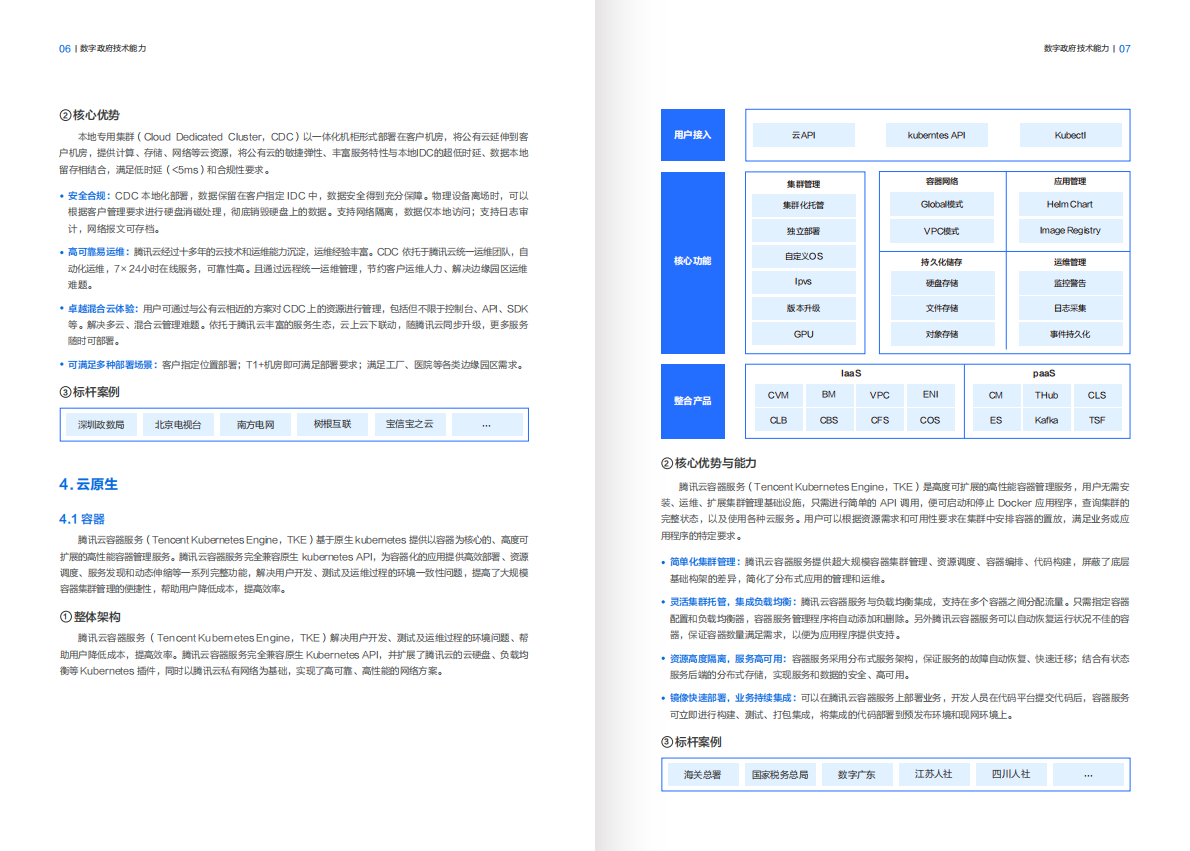This screenshot has height=851, width=1190.
Task: Expand the ellipsis after 四川人社
Action: click(1088, 774)
